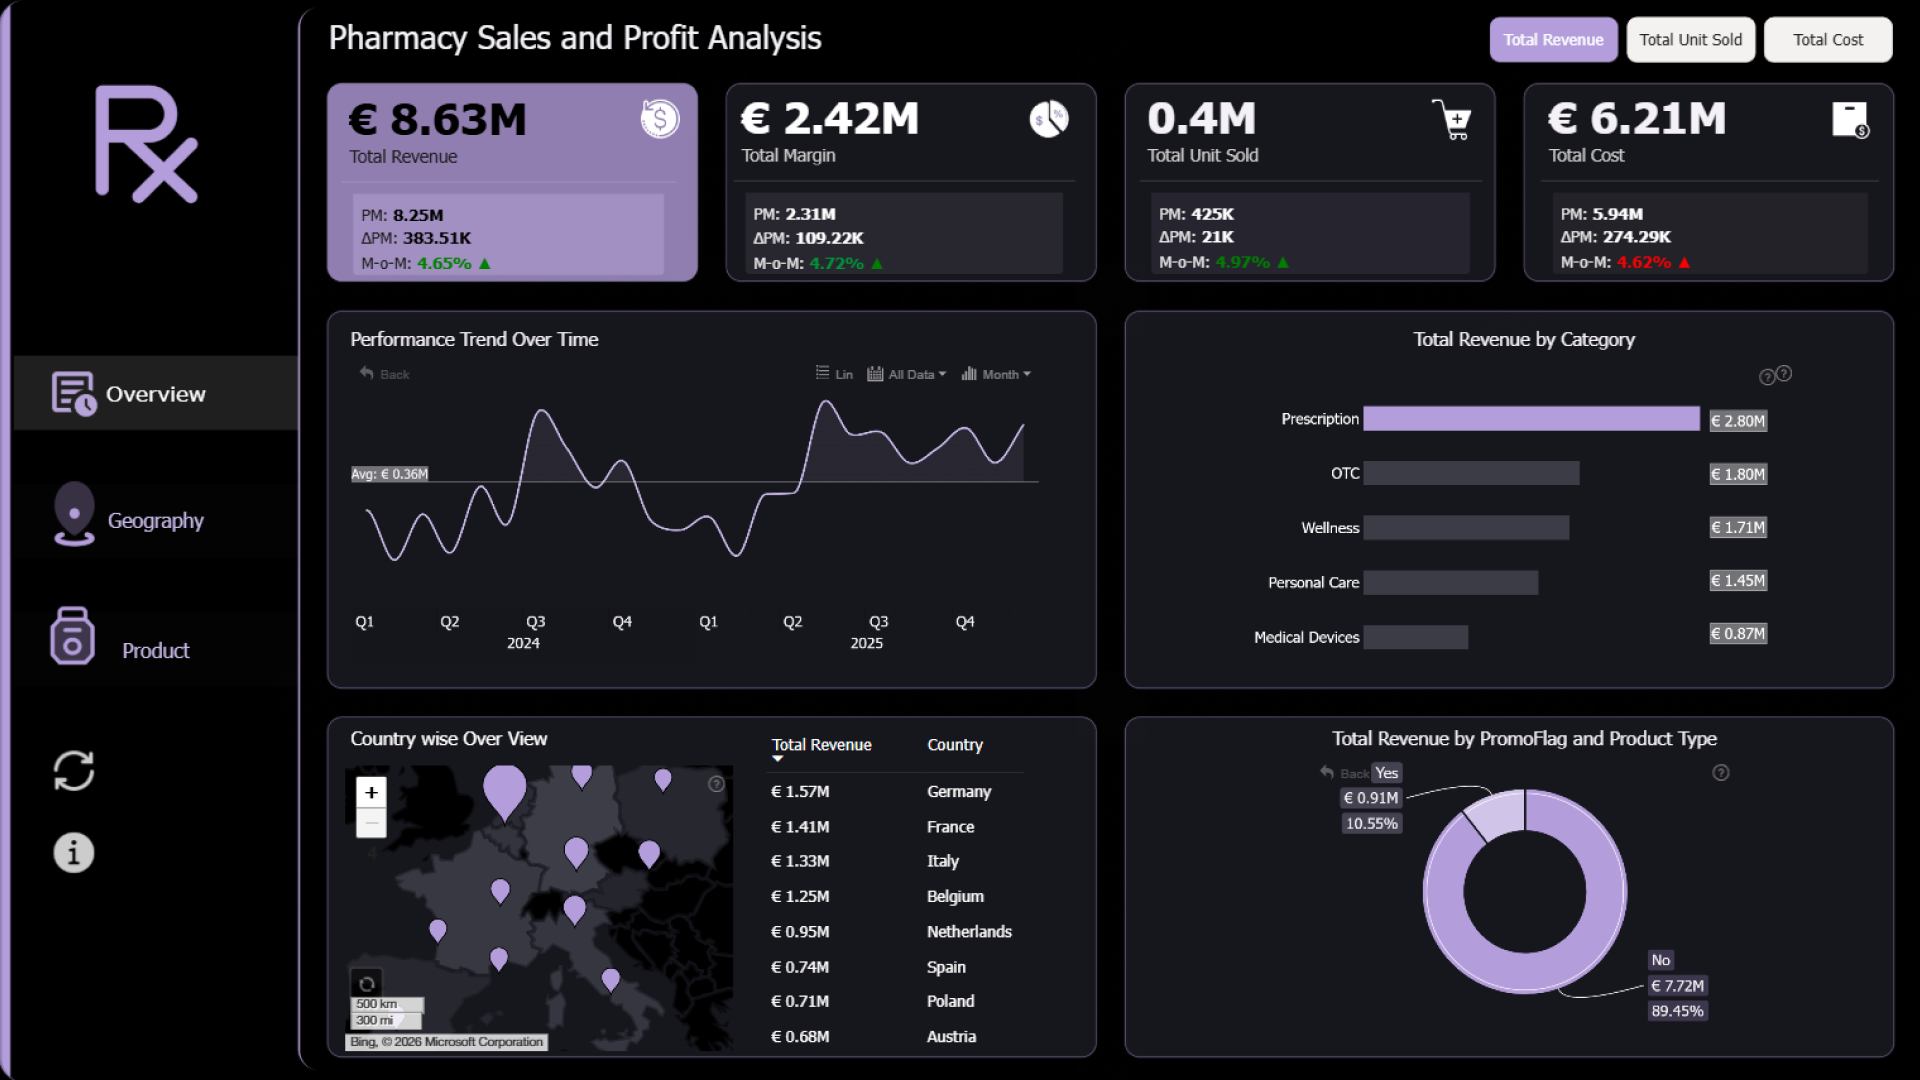This screenshot has width=1920, height=1080.
Task: Zoom in on the map
Action: (371, 793)
